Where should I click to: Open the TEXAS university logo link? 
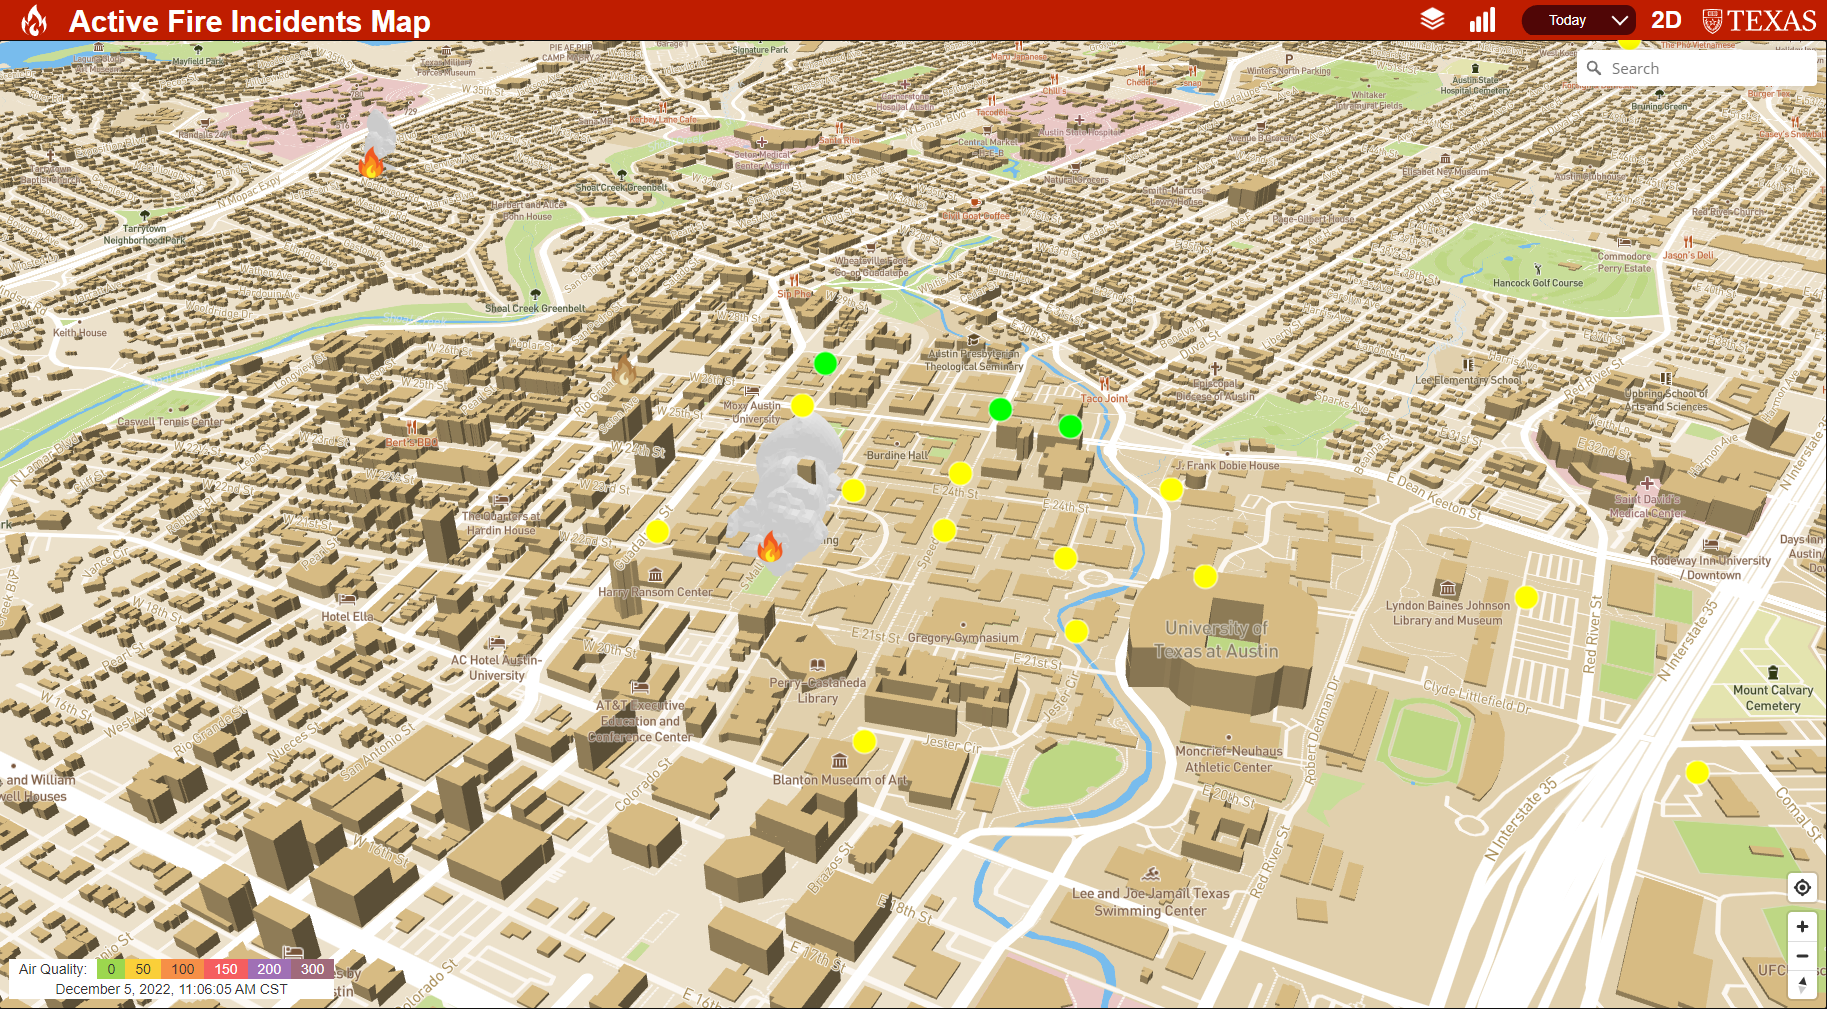click(x=1759, y=20)
